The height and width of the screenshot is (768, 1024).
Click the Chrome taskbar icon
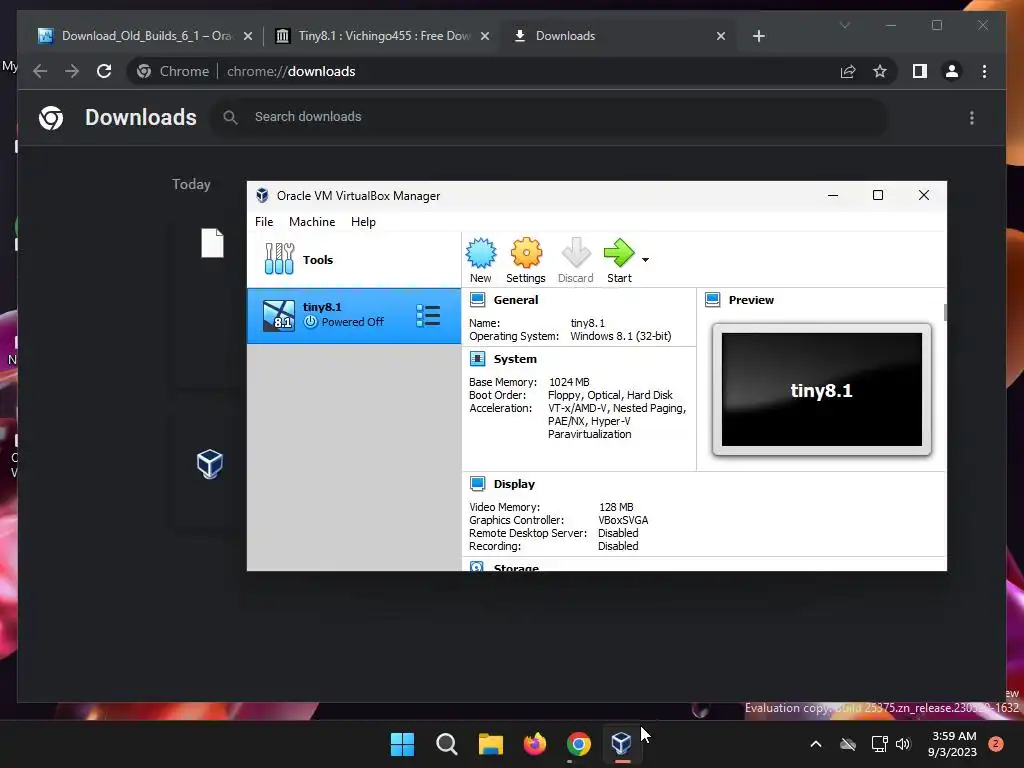[x=579, y=744]
